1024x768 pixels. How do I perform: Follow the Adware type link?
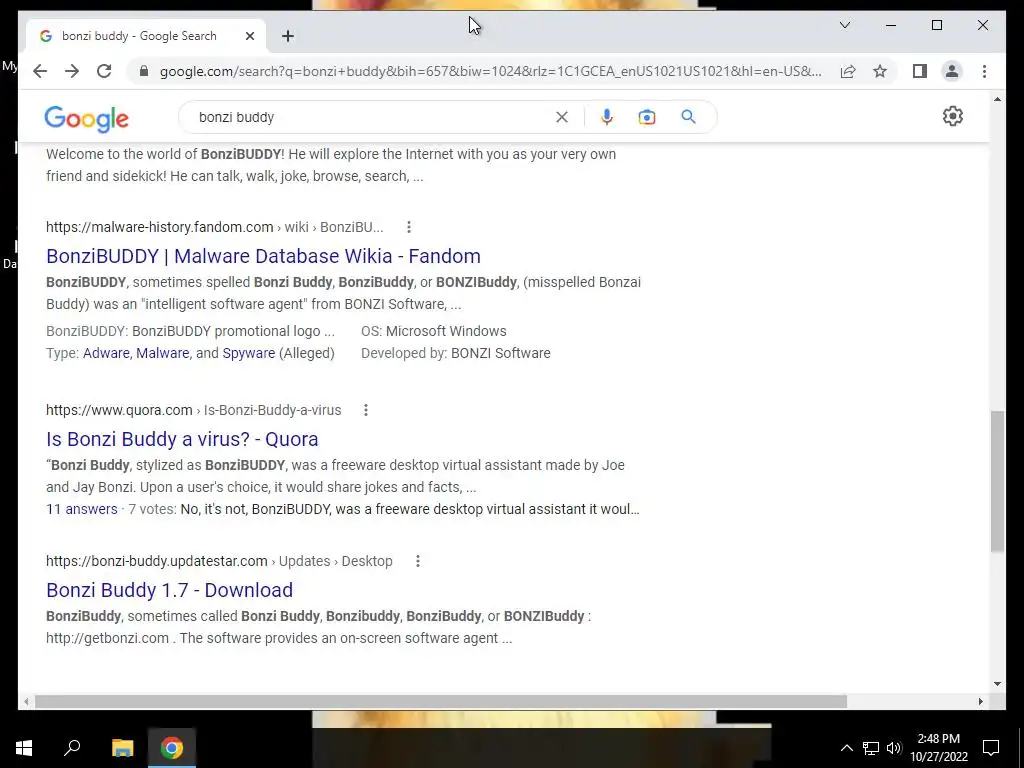[106, 353]
